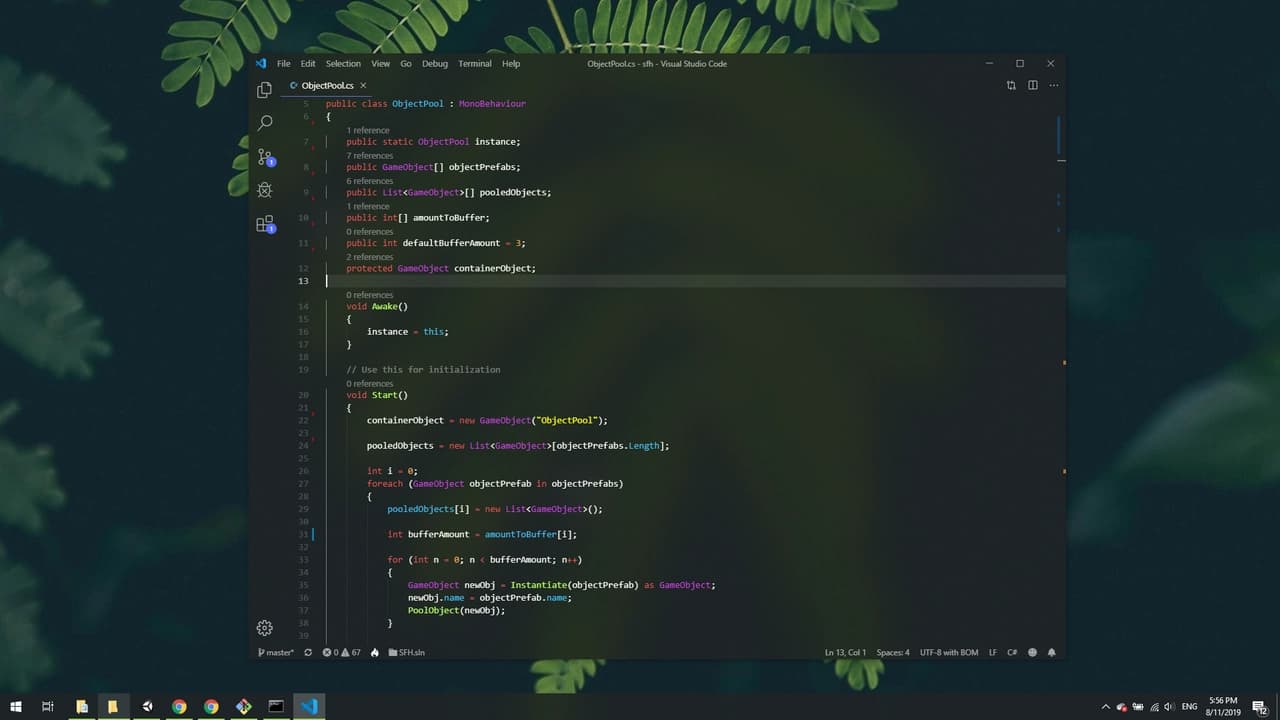This screenshot has width=1280, height=720.
Task: Open the Manage gear at activity bar bottom
Action: 264,628
